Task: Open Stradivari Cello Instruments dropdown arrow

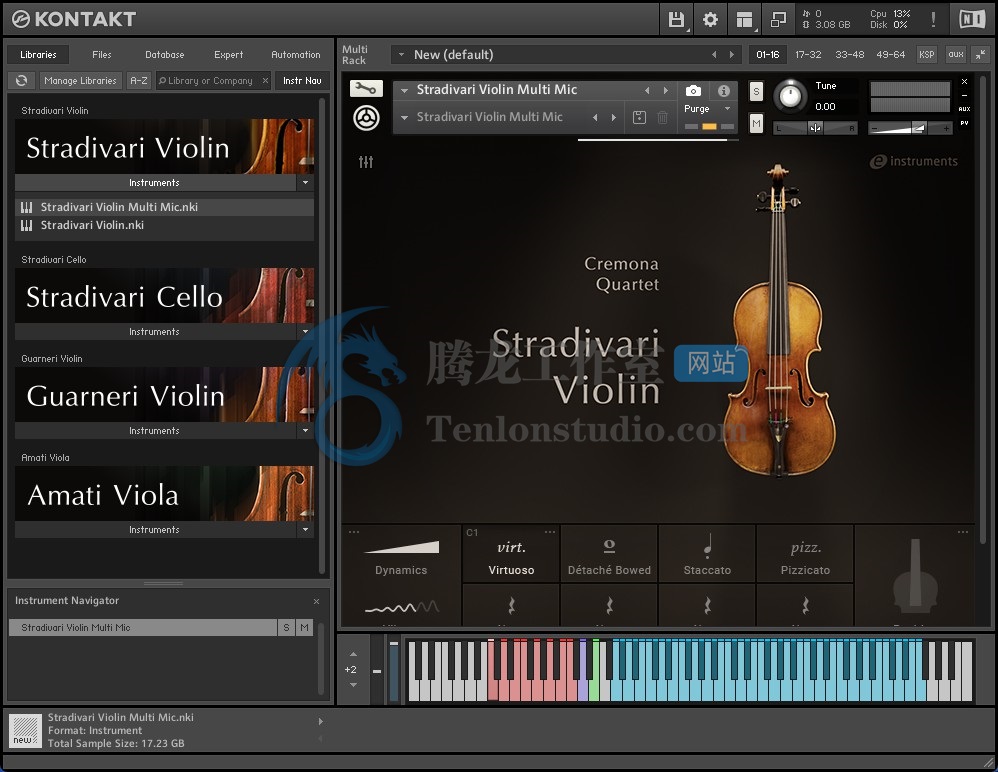Action: point(306,332)
